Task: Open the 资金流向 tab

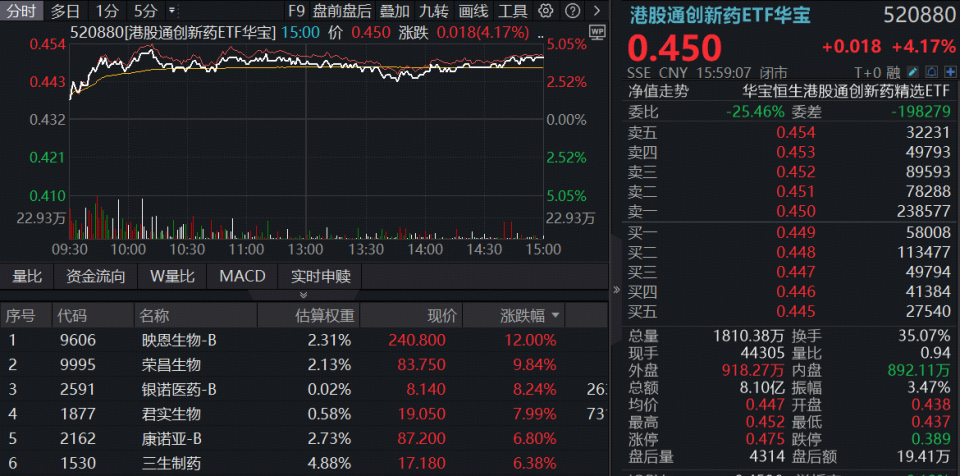Action: click(96, 276)
